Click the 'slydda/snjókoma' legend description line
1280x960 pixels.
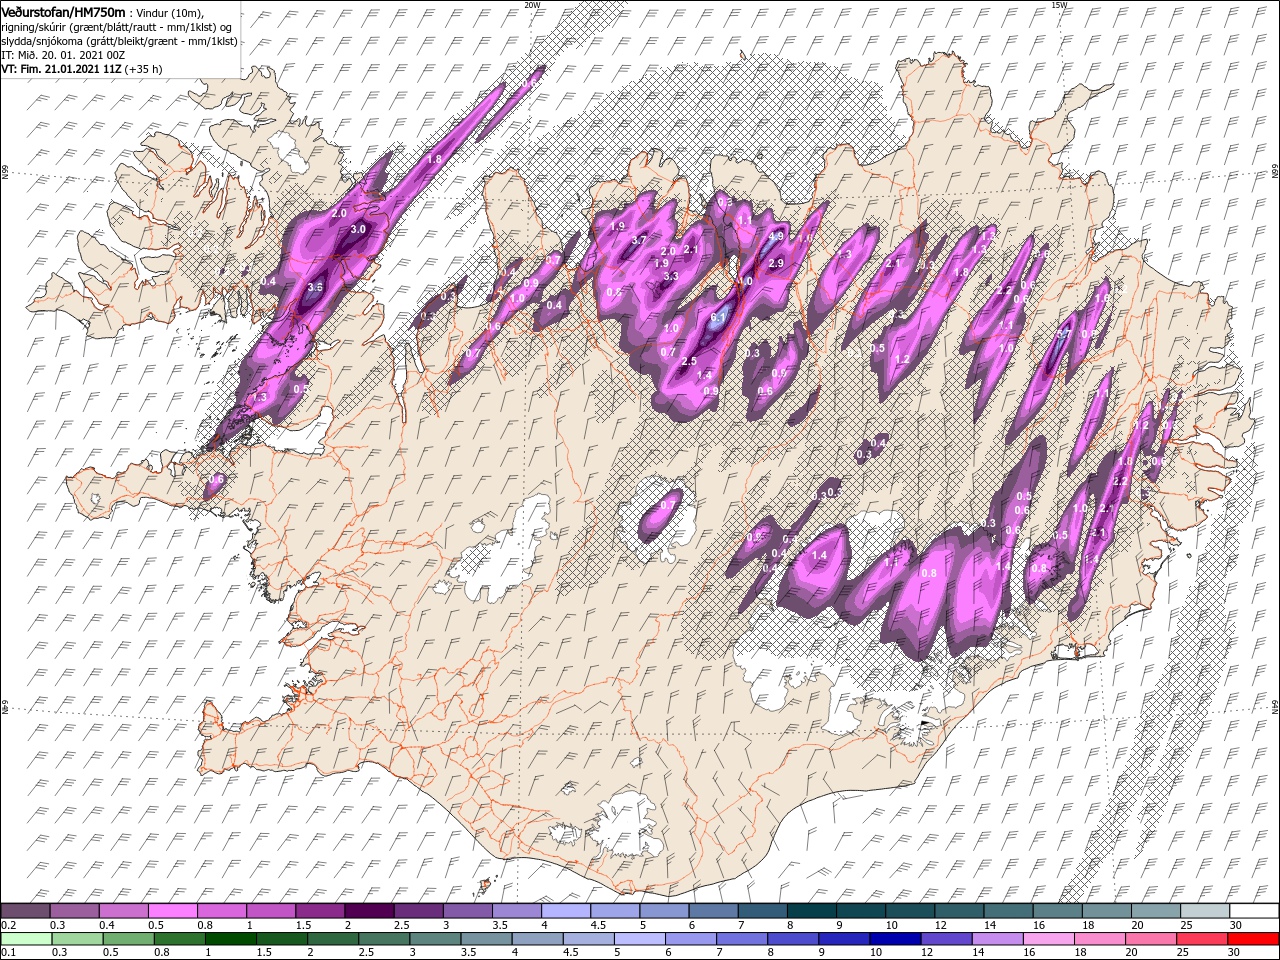pos(119,40)
